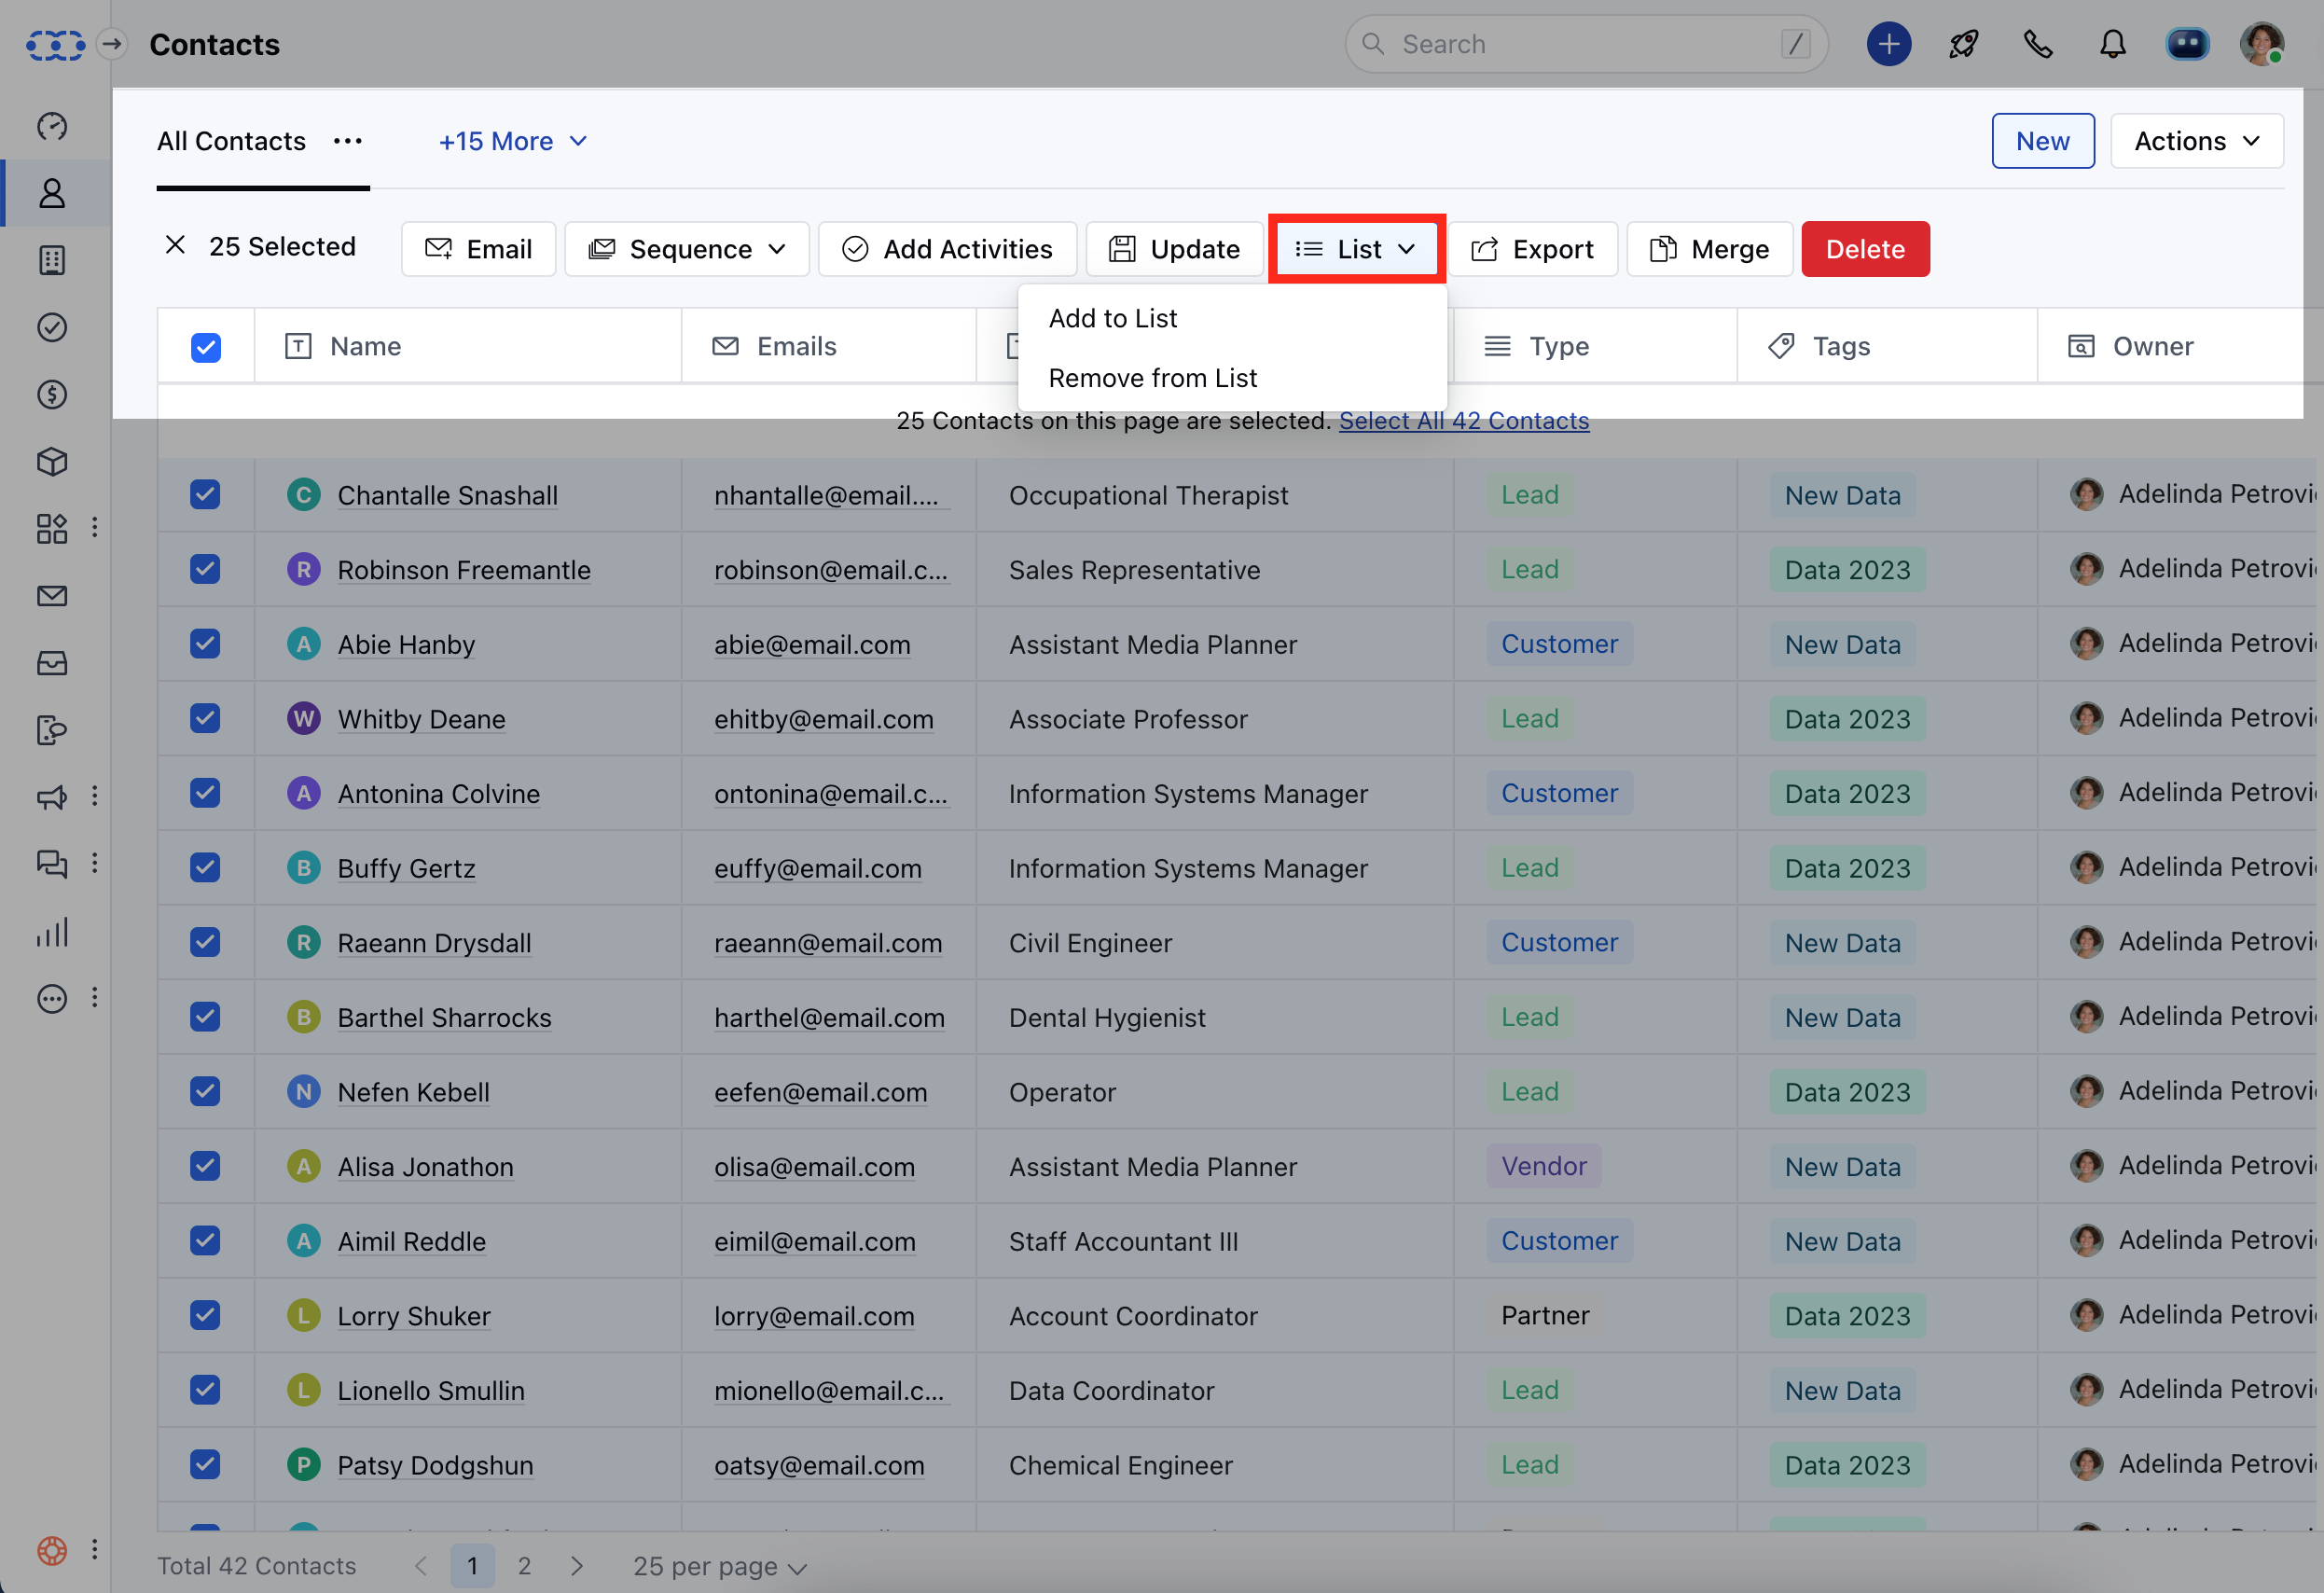This screenshot has height=1593, width=2324.
Task: Open the apps grid icon in sidebar
Action: tap(52, 528)
